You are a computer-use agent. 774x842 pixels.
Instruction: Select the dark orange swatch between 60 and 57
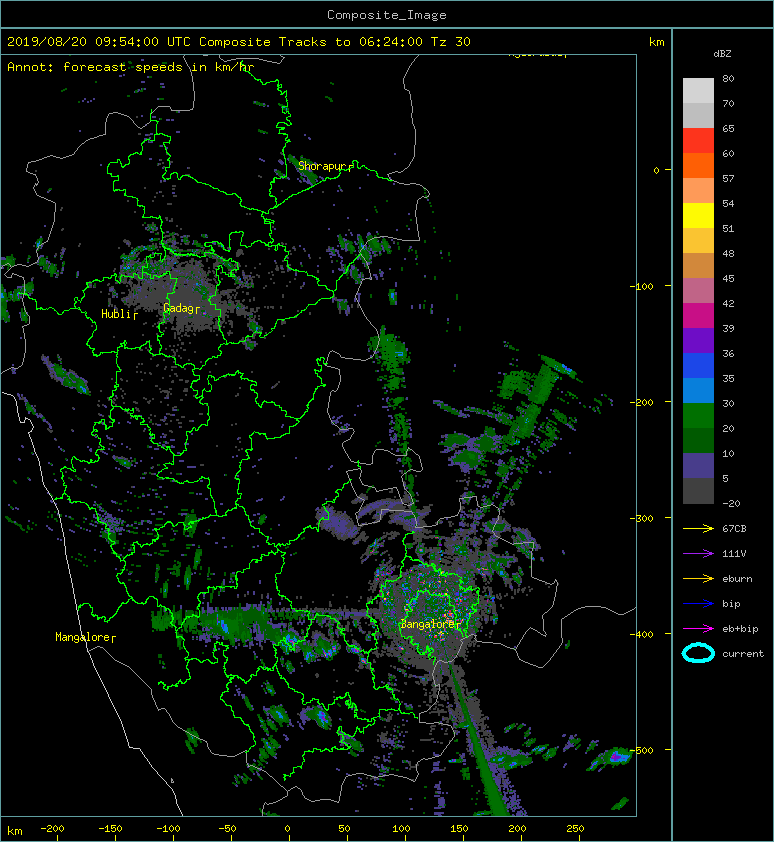pyautogui.click(x=698, y=165)
